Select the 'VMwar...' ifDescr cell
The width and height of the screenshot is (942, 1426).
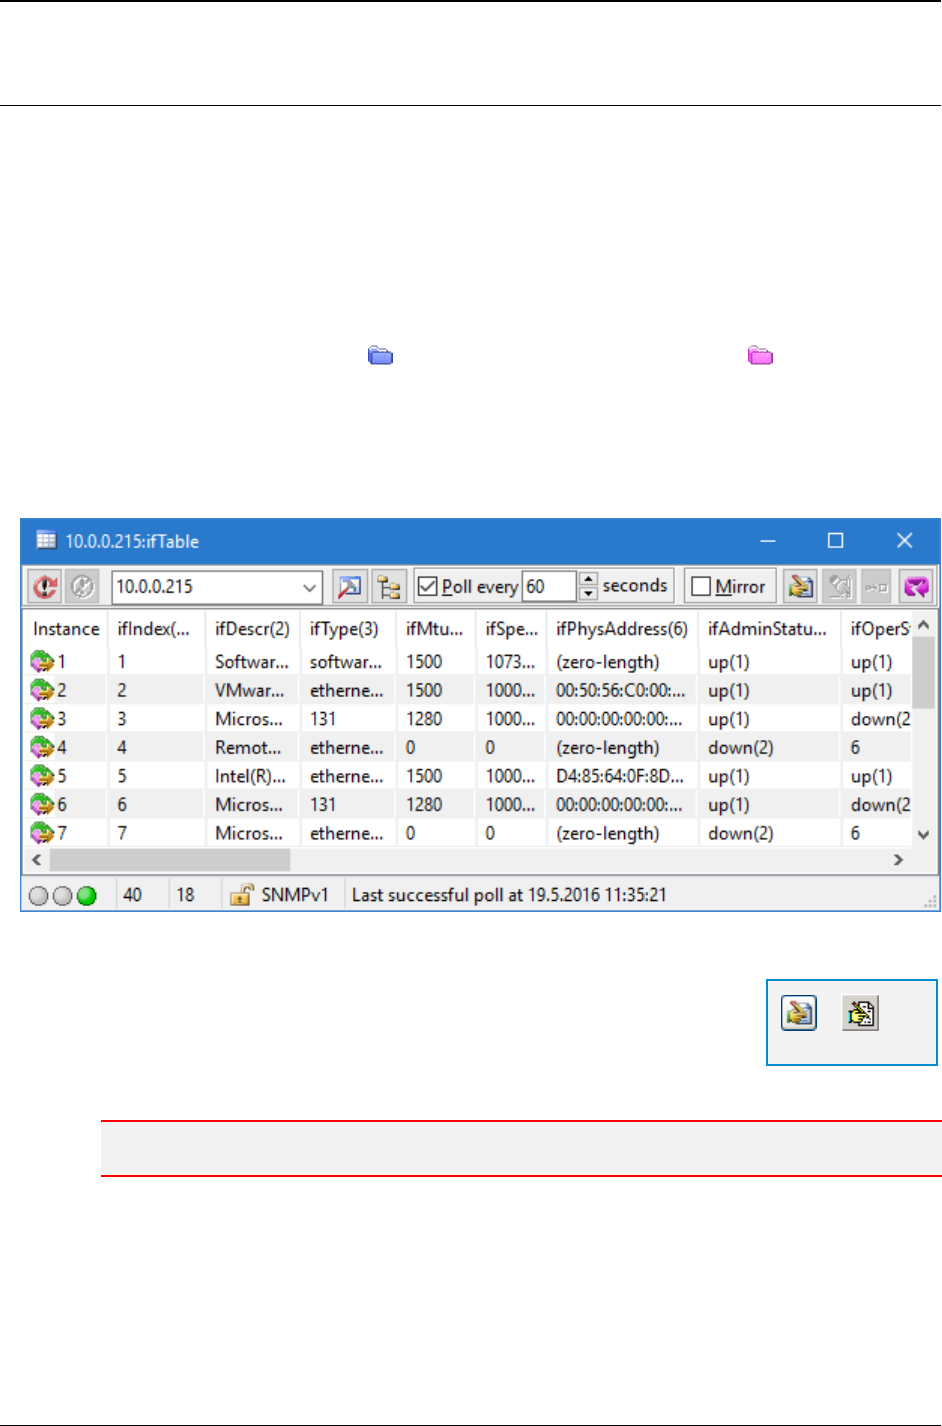(250, 690)
